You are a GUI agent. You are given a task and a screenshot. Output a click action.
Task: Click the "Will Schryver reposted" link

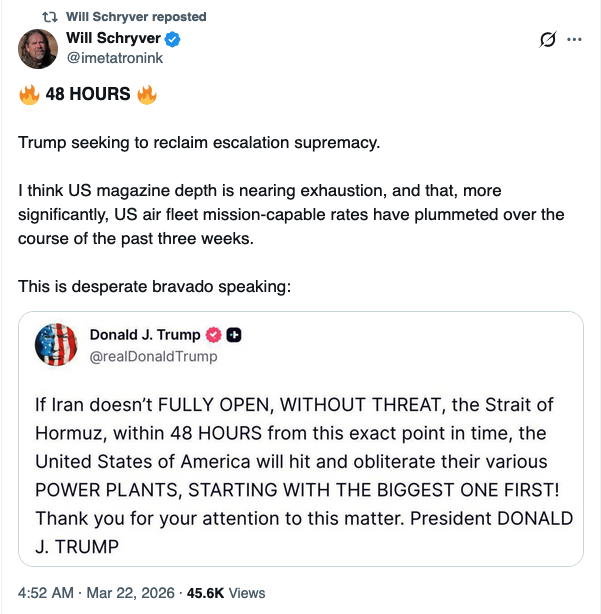coord(136,17)
